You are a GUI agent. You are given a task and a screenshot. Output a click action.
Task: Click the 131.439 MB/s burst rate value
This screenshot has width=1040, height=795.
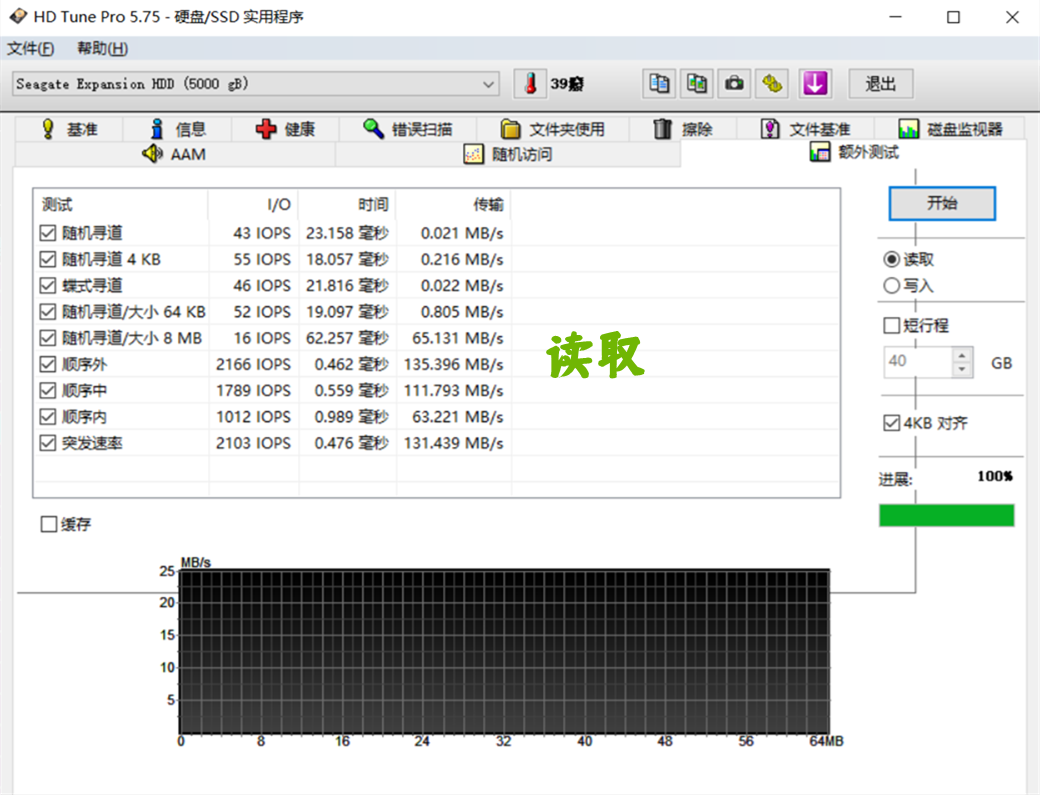(x=454, y=443)
